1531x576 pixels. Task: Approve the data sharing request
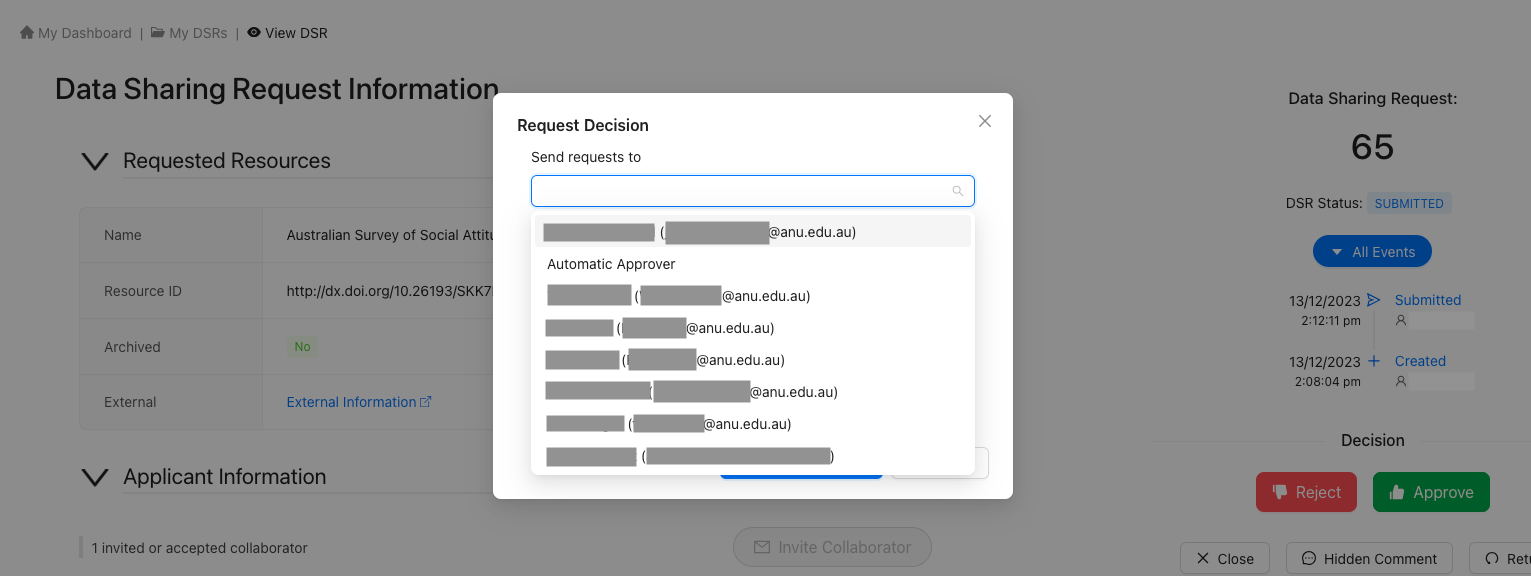pos(1431,492)
